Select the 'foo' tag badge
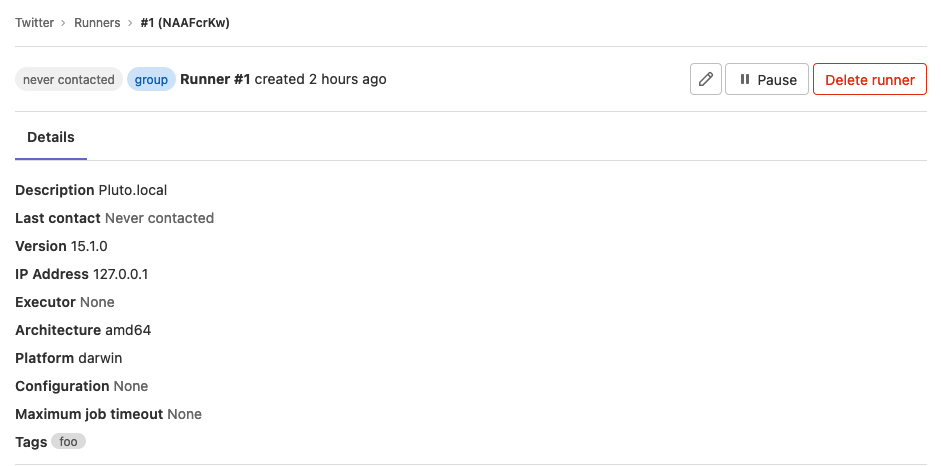The image size is (941, 466). pos(68,441)
